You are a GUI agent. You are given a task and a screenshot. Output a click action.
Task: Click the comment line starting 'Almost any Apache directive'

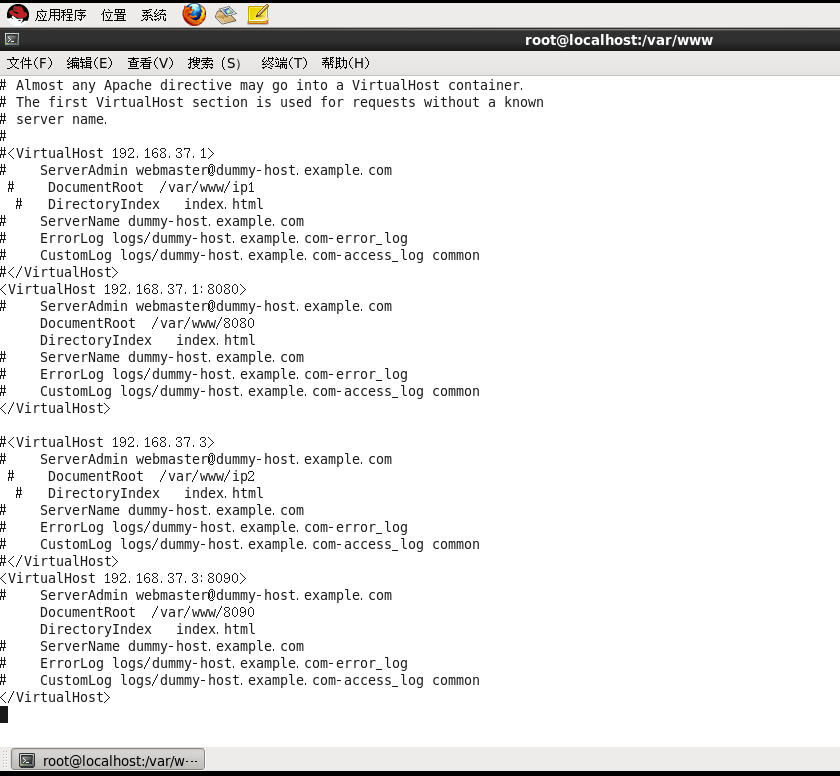[261, 85]
